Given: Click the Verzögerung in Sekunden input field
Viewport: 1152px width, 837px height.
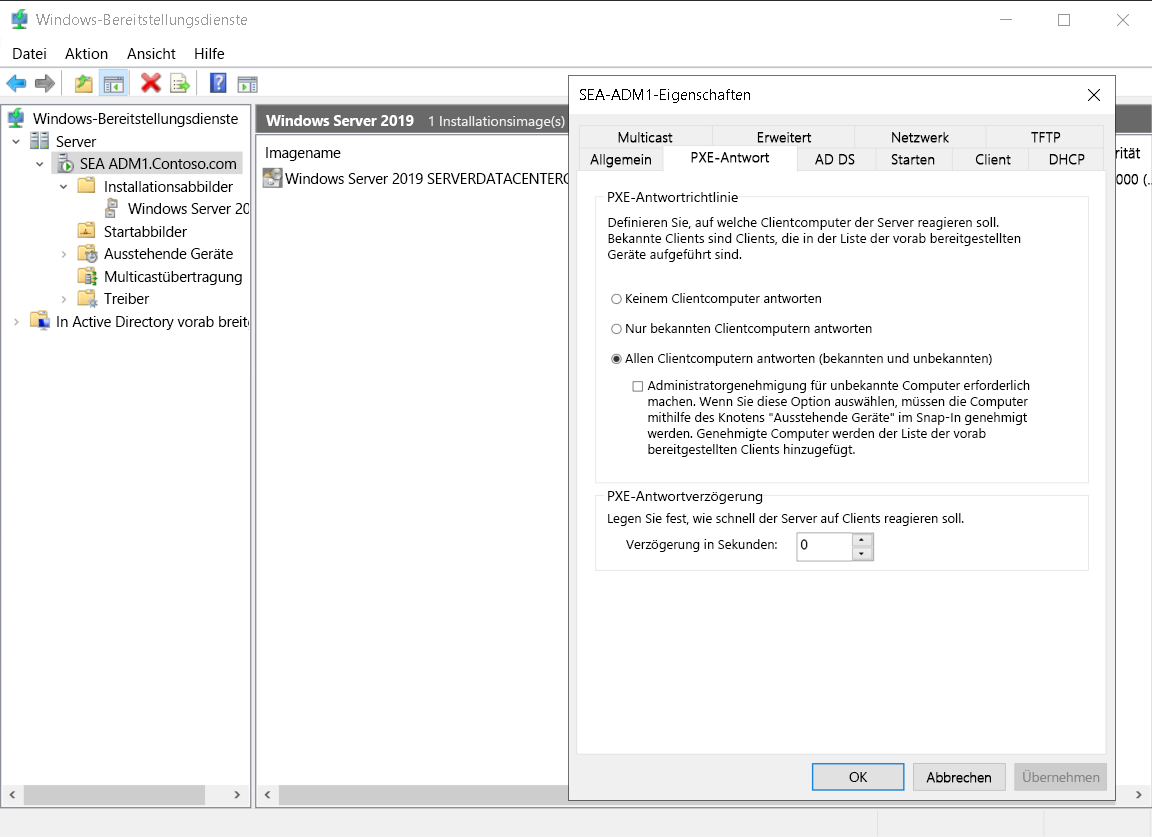Looking at the screenshot, I should point(824,547).
